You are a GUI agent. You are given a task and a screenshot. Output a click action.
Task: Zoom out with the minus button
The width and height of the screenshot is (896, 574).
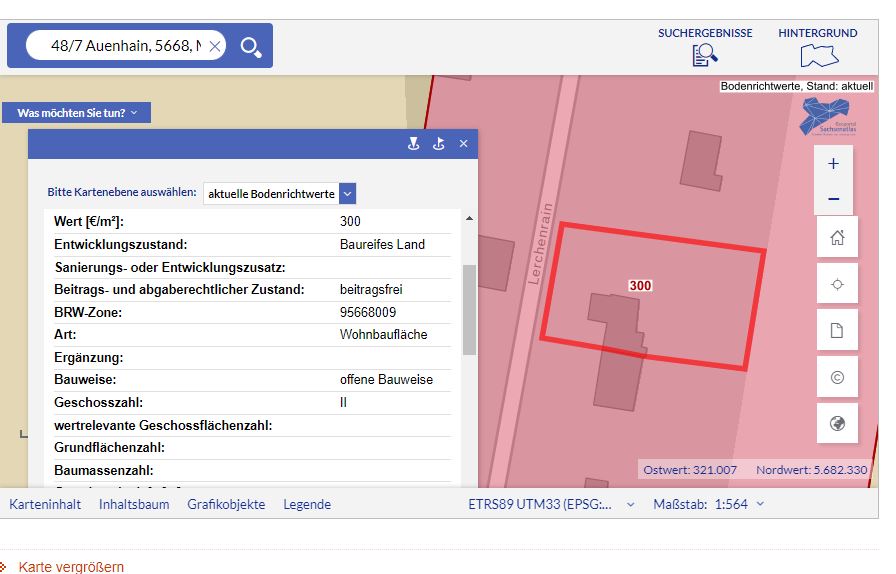[833, 199]
